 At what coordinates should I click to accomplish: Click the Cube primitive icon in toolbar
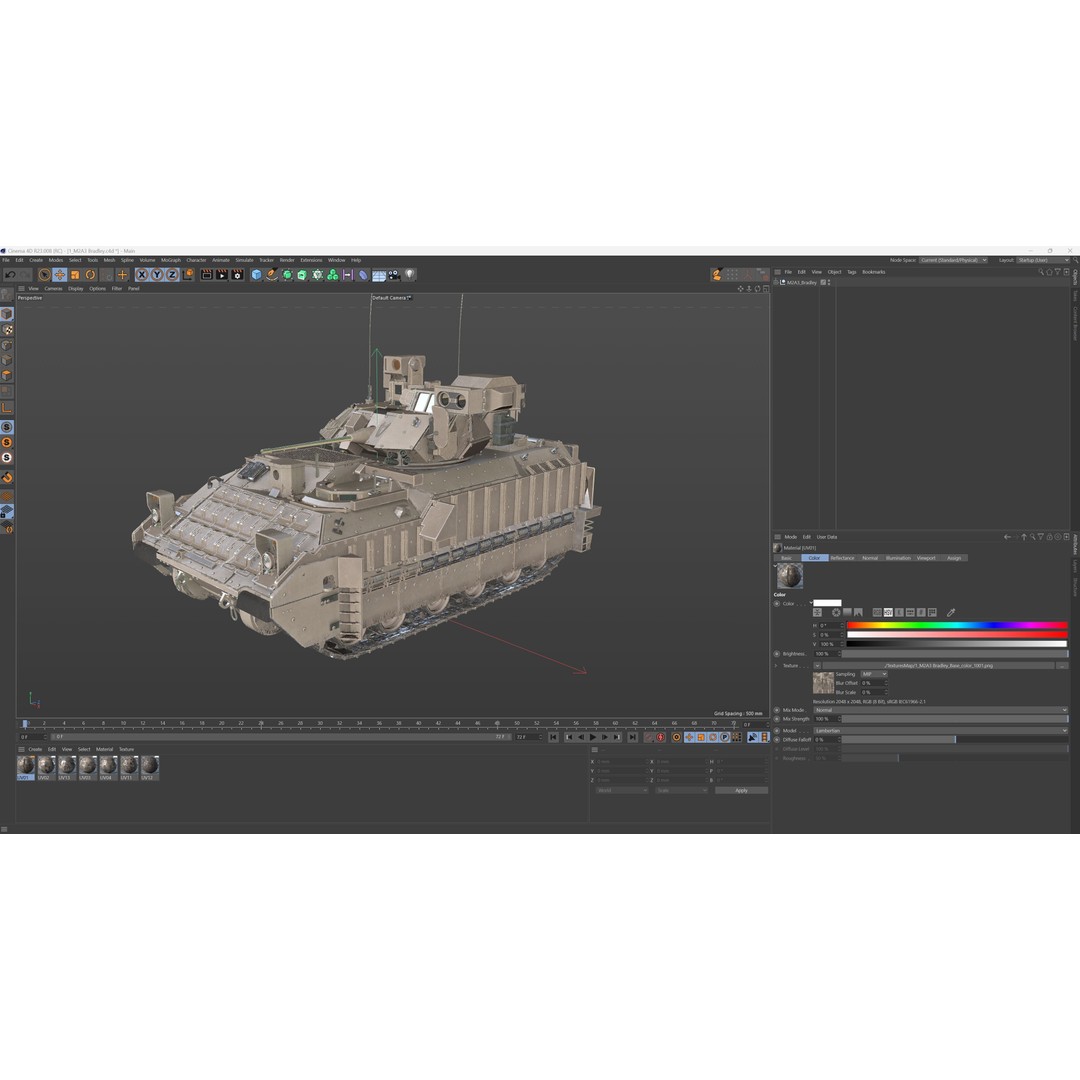pyautogui.click(x=255, y=276)
